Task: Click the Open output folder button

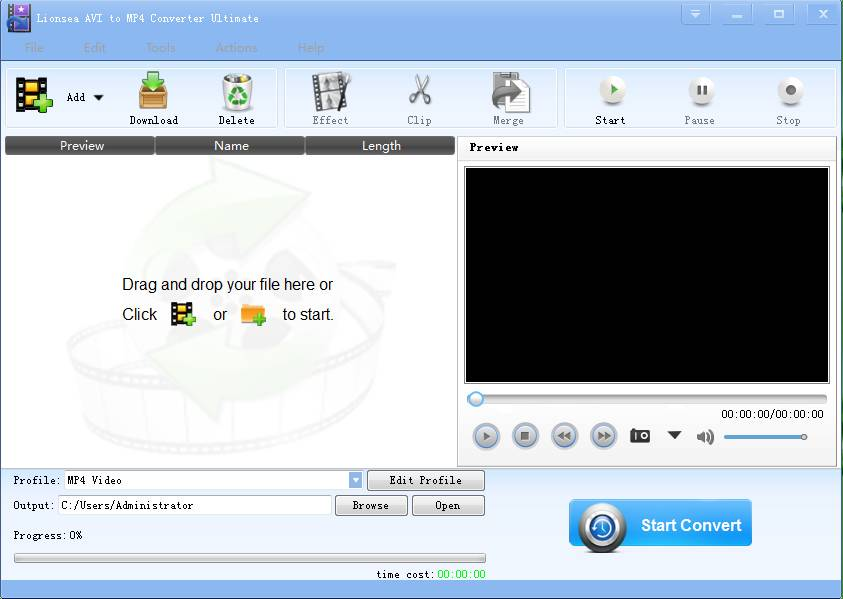Action: 448,505
